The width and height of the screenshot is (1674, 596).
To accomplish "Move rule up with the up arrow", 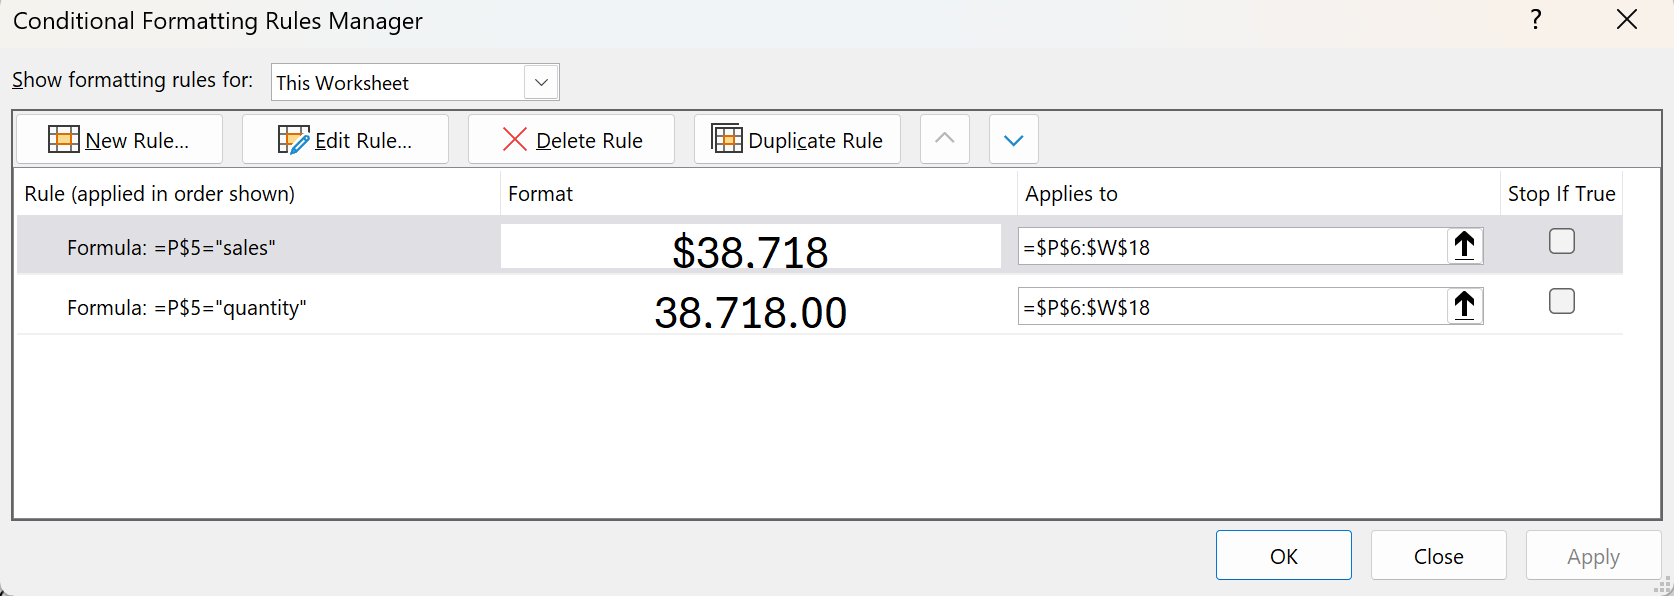I will 945,139.
